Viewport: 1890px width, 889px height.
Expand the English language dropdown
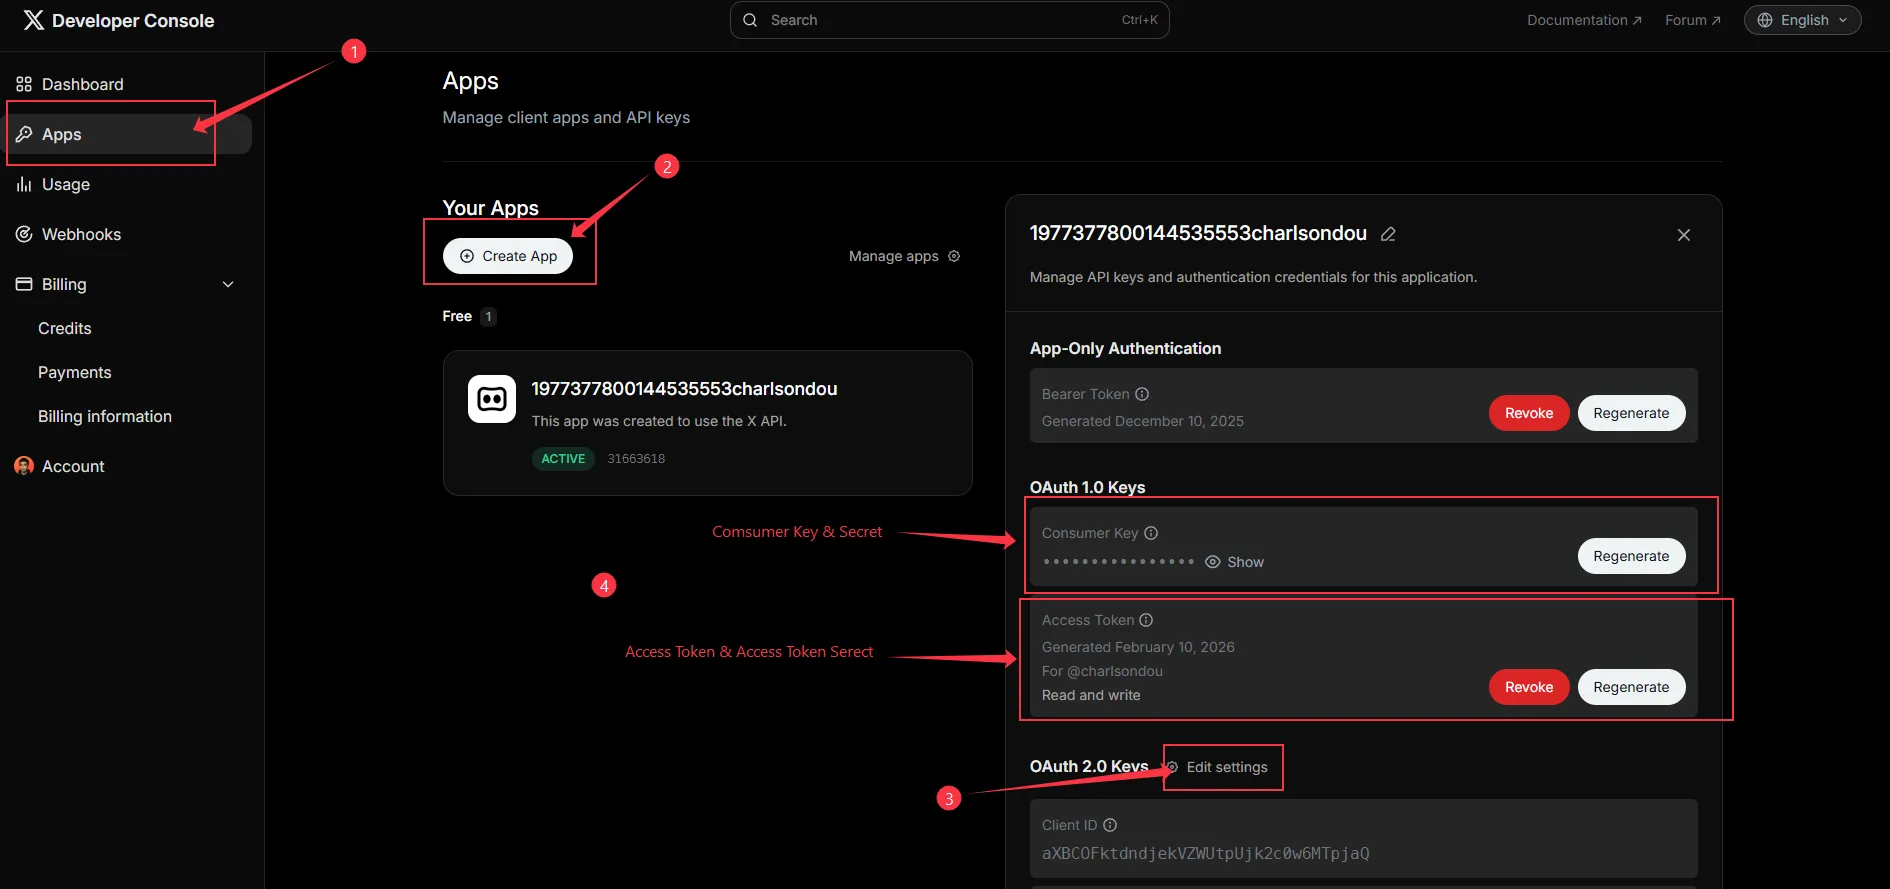[1802, 20]
